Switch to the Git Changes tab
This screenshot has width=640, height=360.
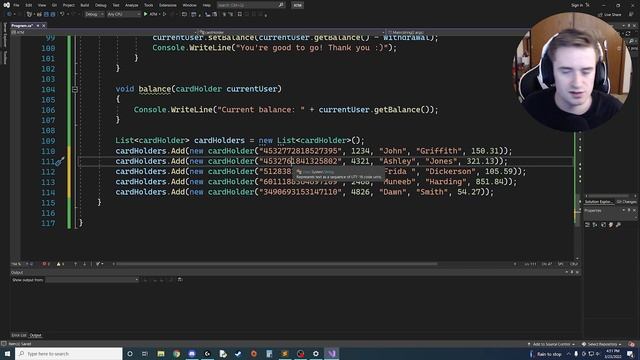[626, 202]
